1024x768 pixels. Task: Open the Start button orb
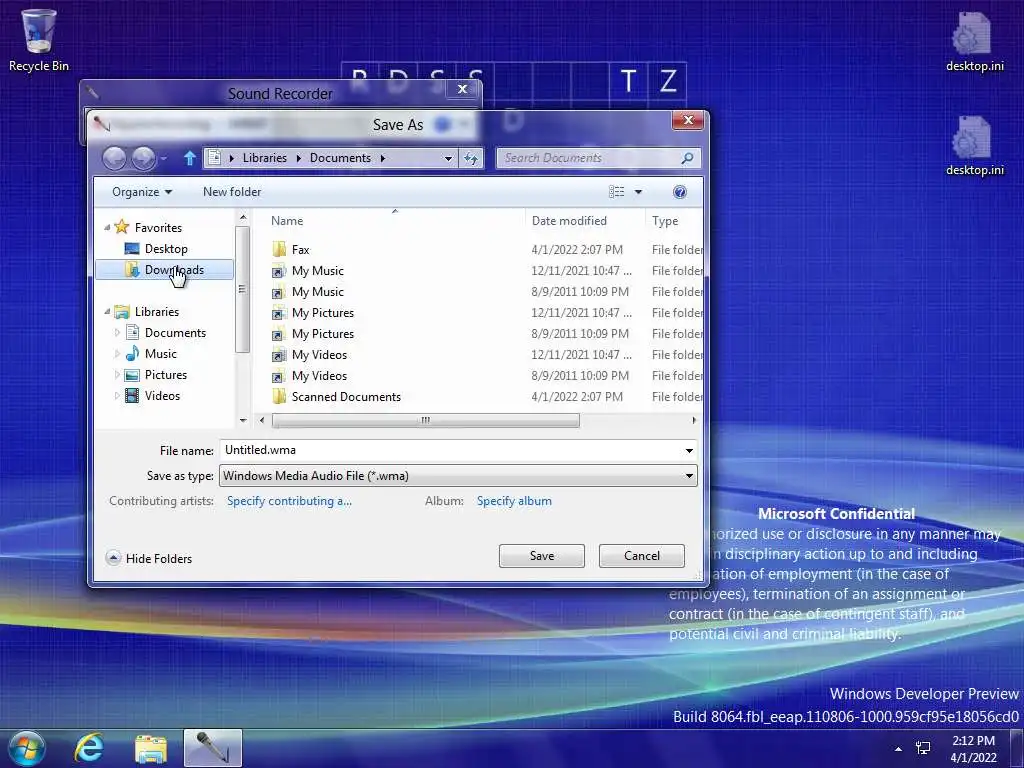tap(27, 748)
